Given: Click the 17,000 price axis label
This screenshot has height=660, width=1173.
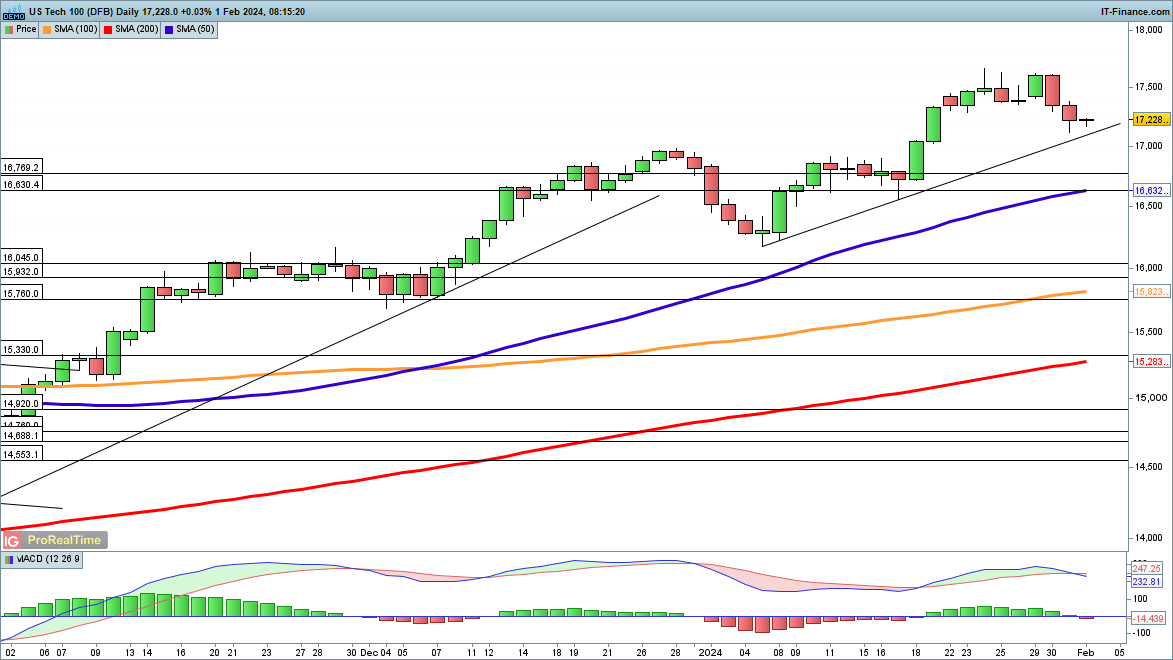Looking at the screenshot, I should click(1149, 146).
